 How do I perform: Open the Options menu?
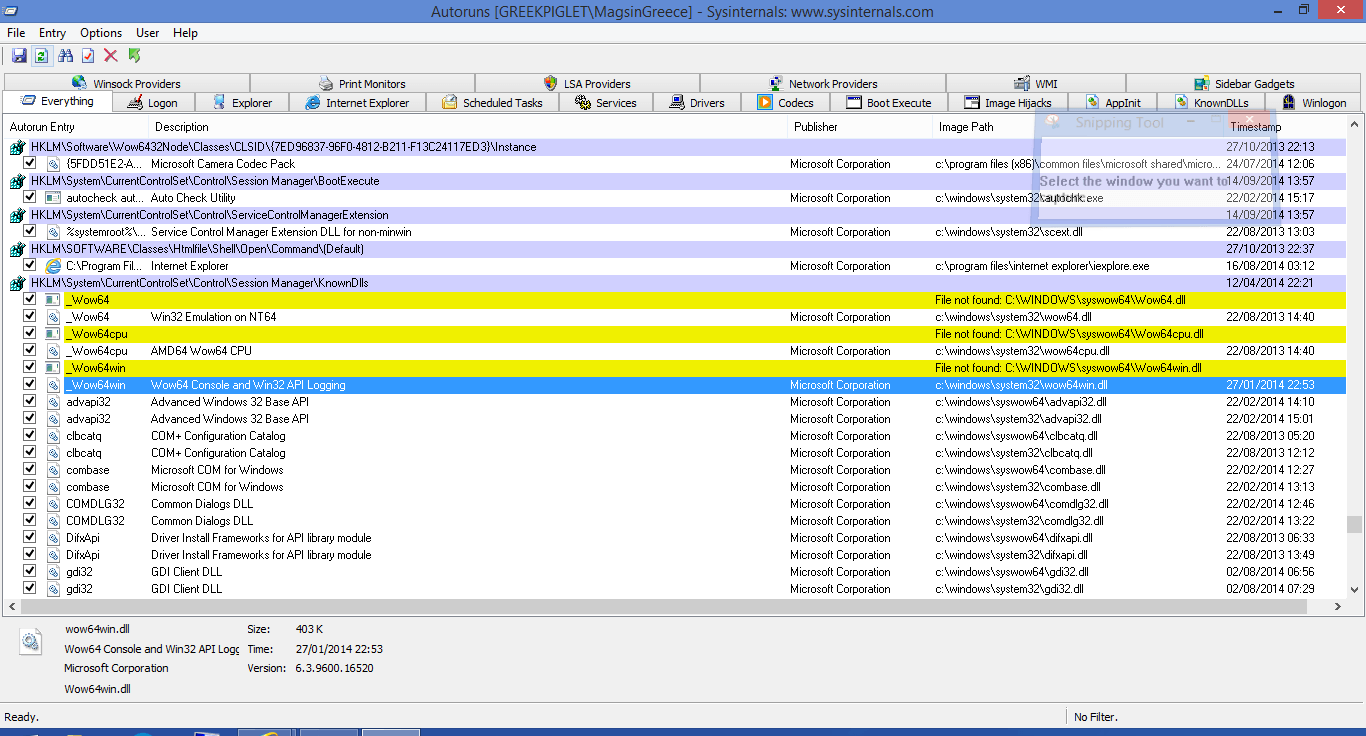pyautogui.click(x=101, y=33)
